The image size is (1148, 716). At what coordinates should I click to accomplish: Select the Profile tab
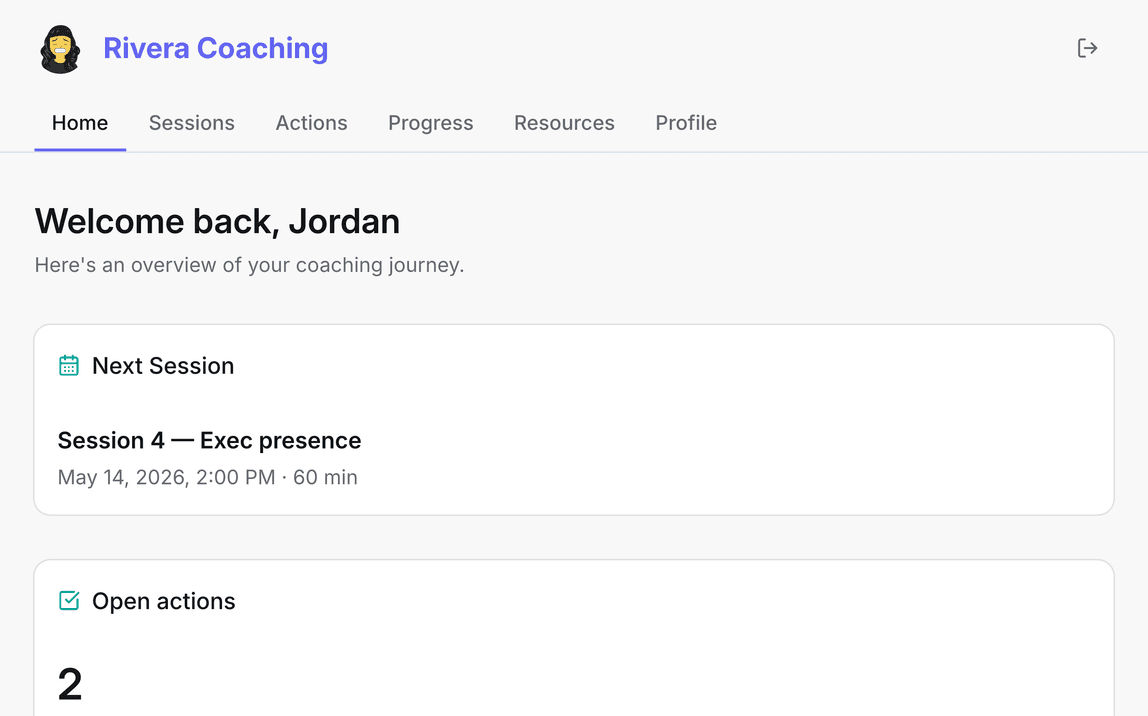pyautogui.click(x=686, y=123)
